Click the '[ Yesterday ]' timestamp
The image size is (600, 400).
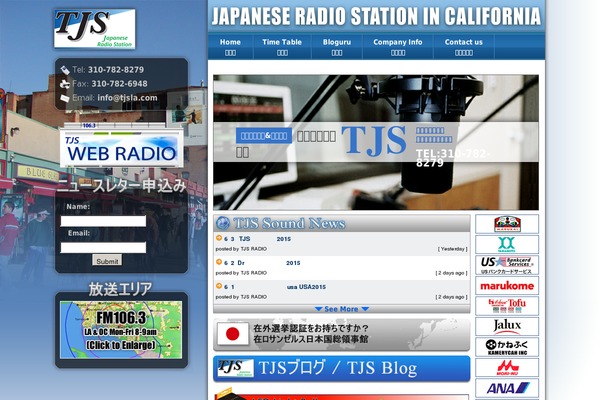click(x=452, y=249)
